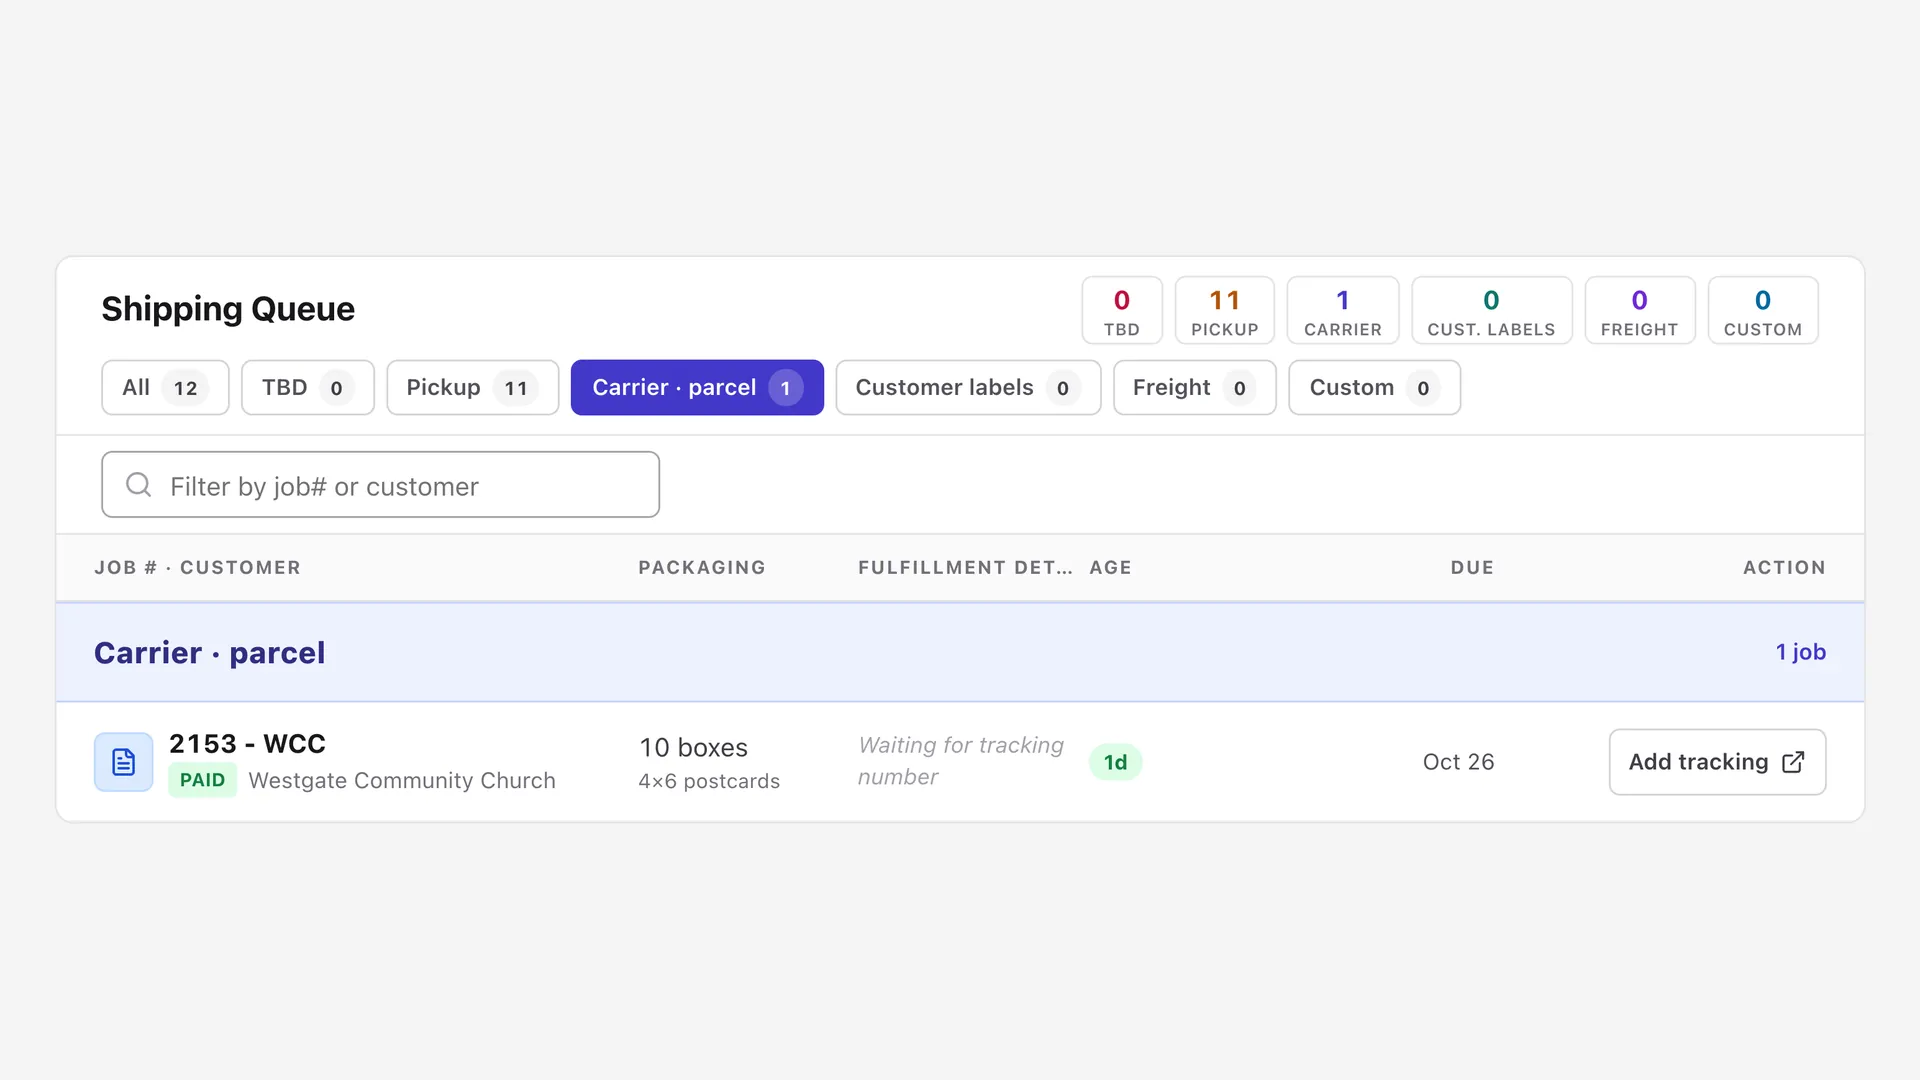
Task: Focus the filter by job# field
Action: coord(380,485)
